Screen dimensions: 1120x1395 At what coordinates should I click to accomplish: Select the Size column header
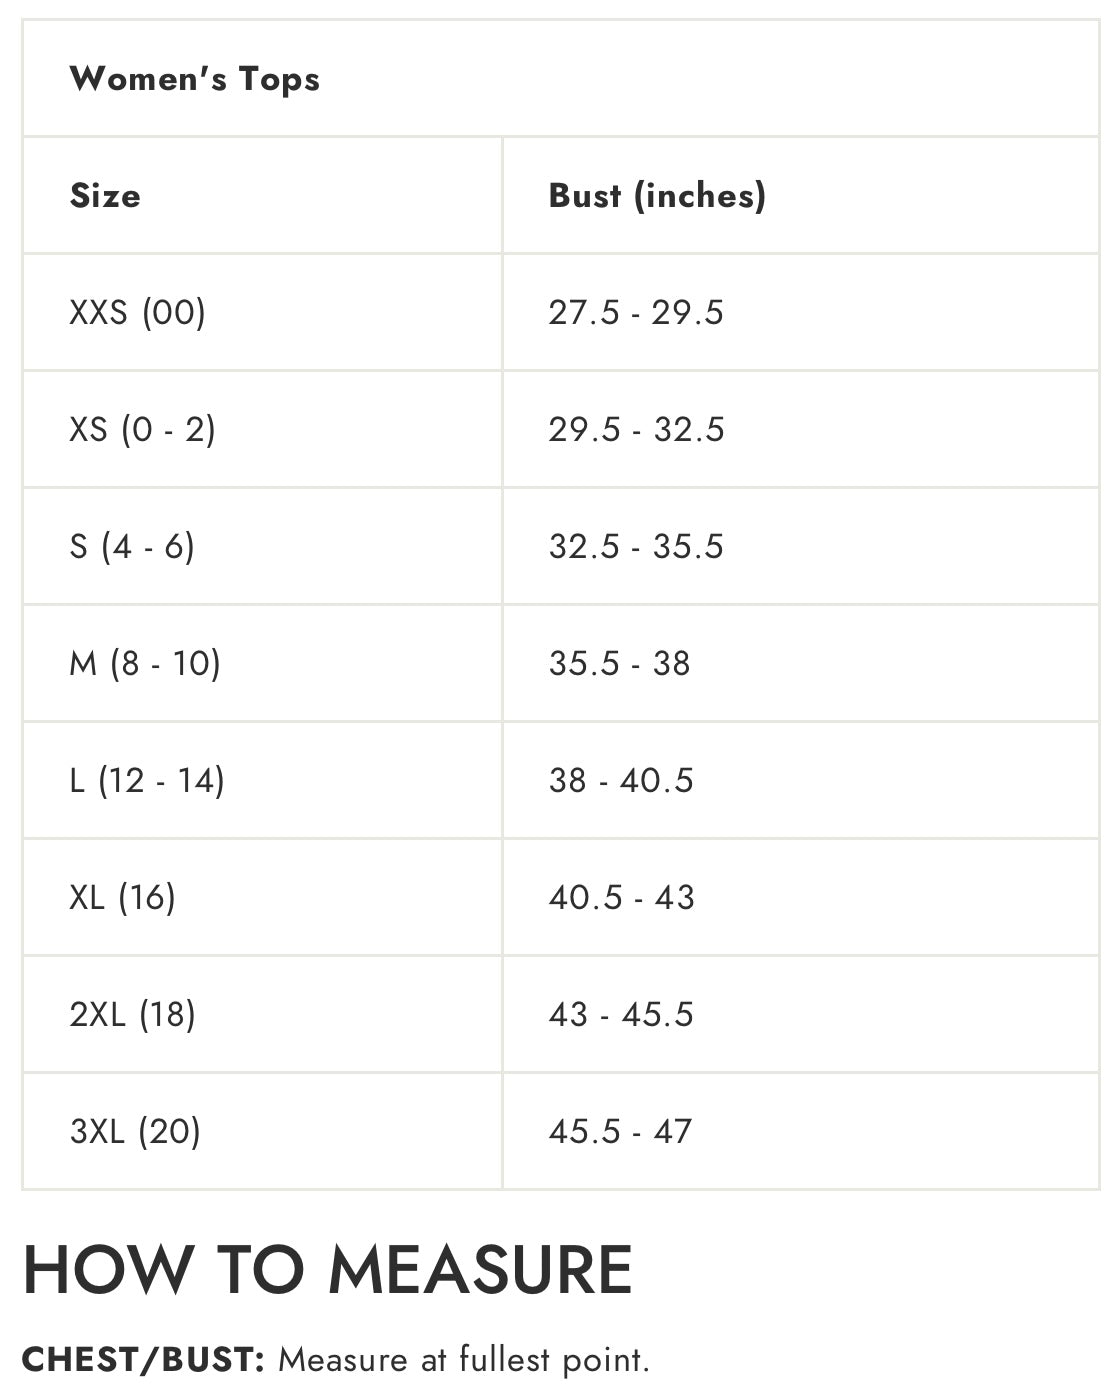coord(105,196)
